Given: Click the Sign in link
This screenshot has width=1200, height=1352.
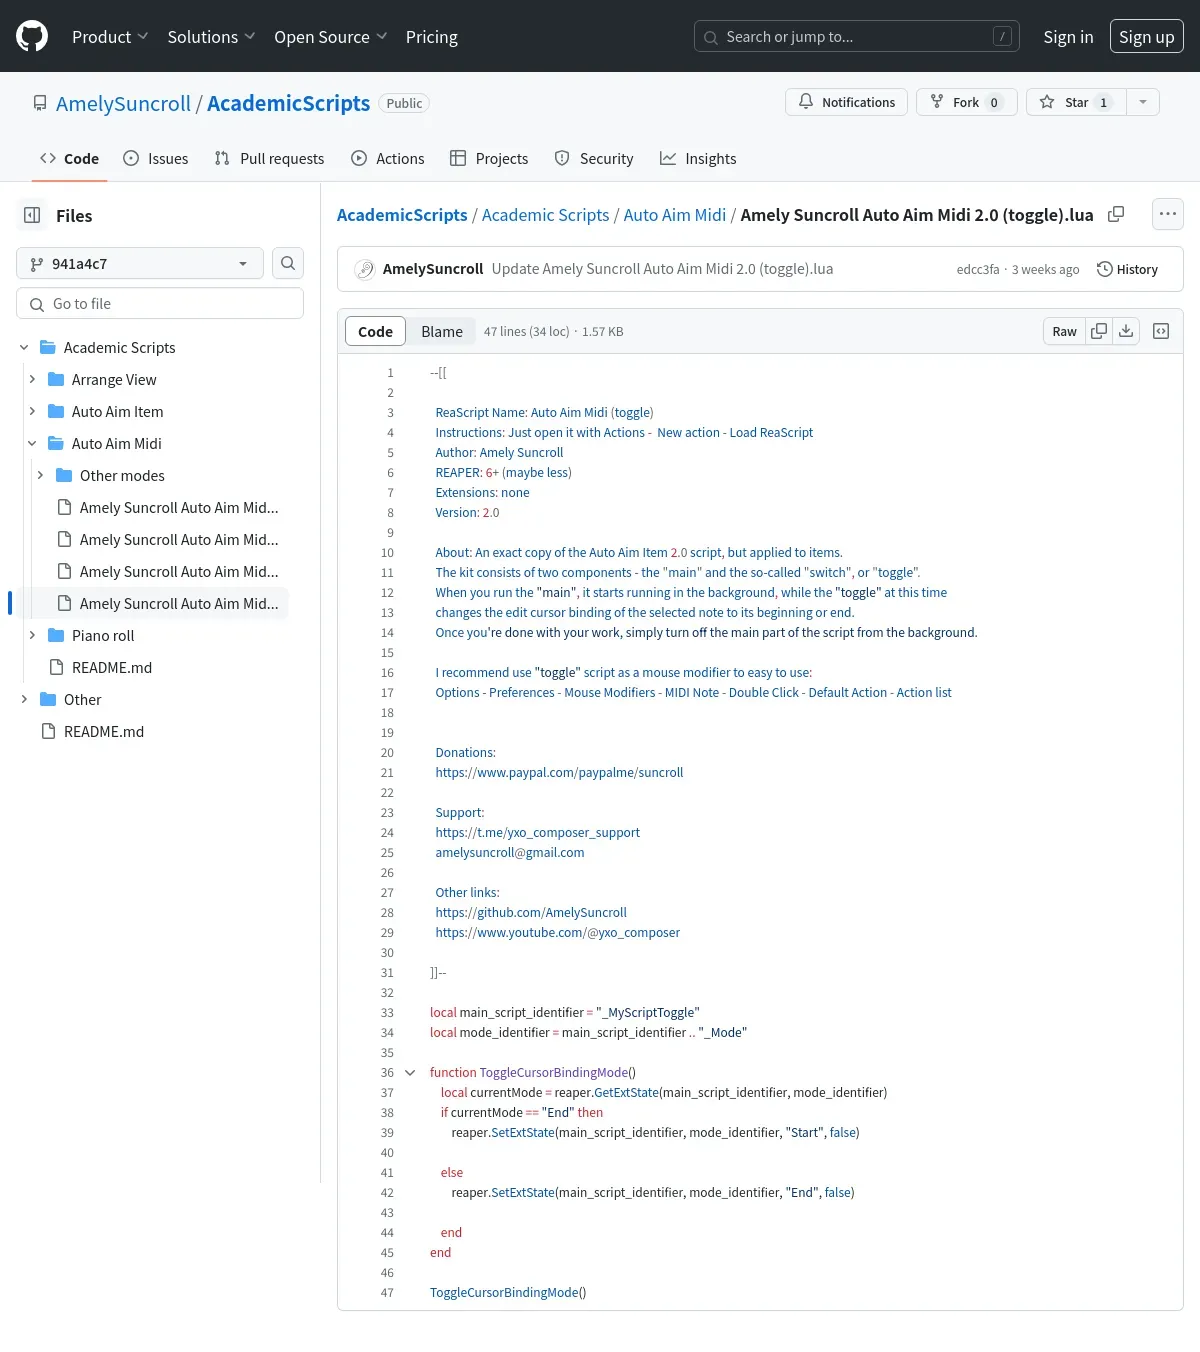Looking at the screenshot, I should coord(1068,37).
